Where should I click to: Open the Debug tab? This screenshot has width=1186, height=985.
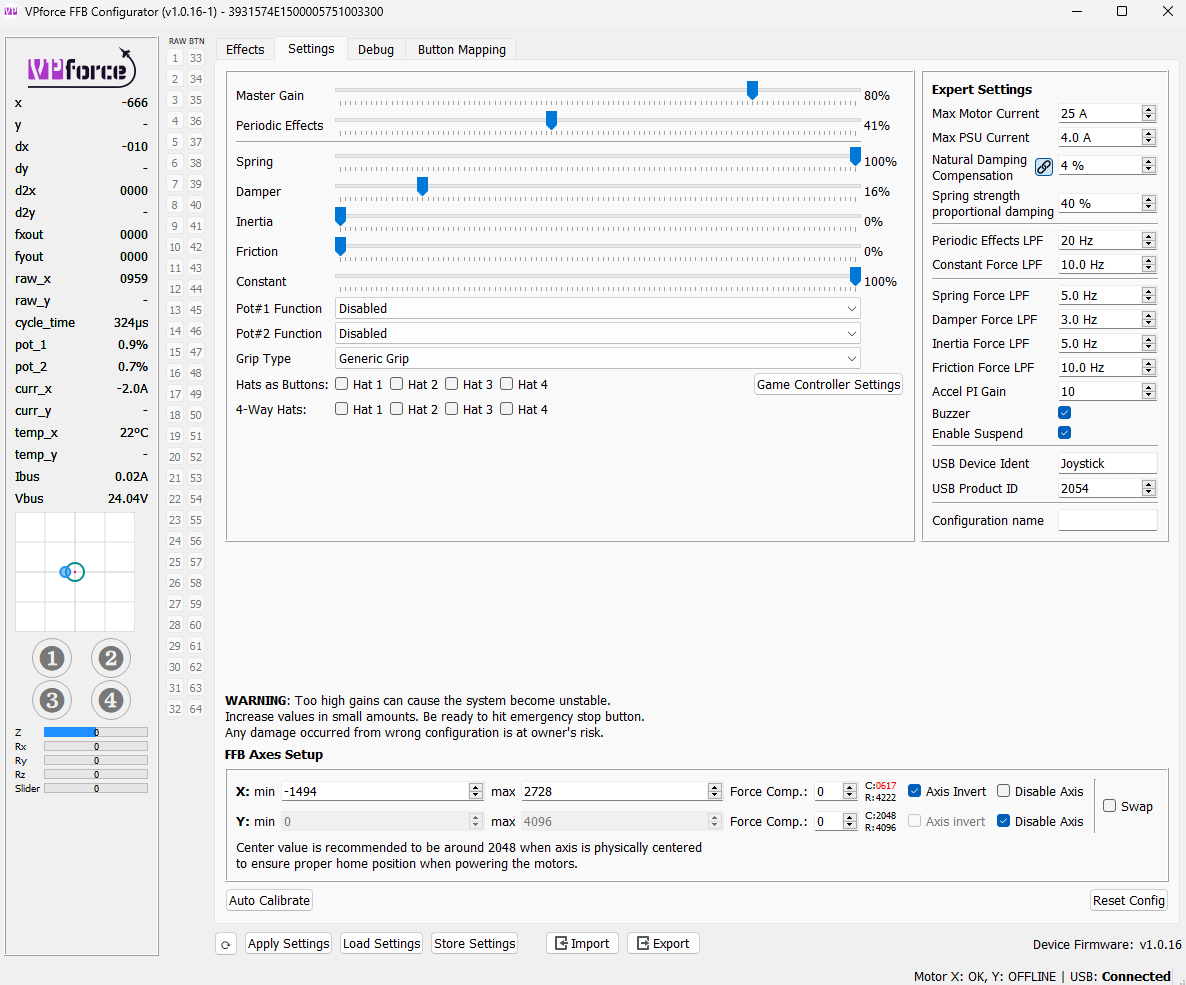376,49
